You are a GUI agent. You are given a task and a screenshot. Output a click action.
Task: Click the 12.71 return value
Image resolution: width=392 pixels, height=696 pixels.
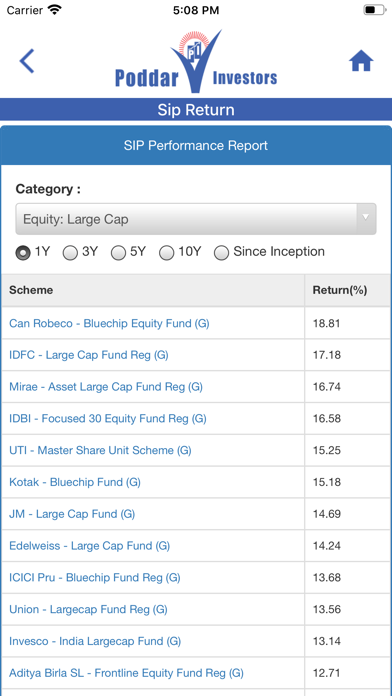(x=327, y=673)
